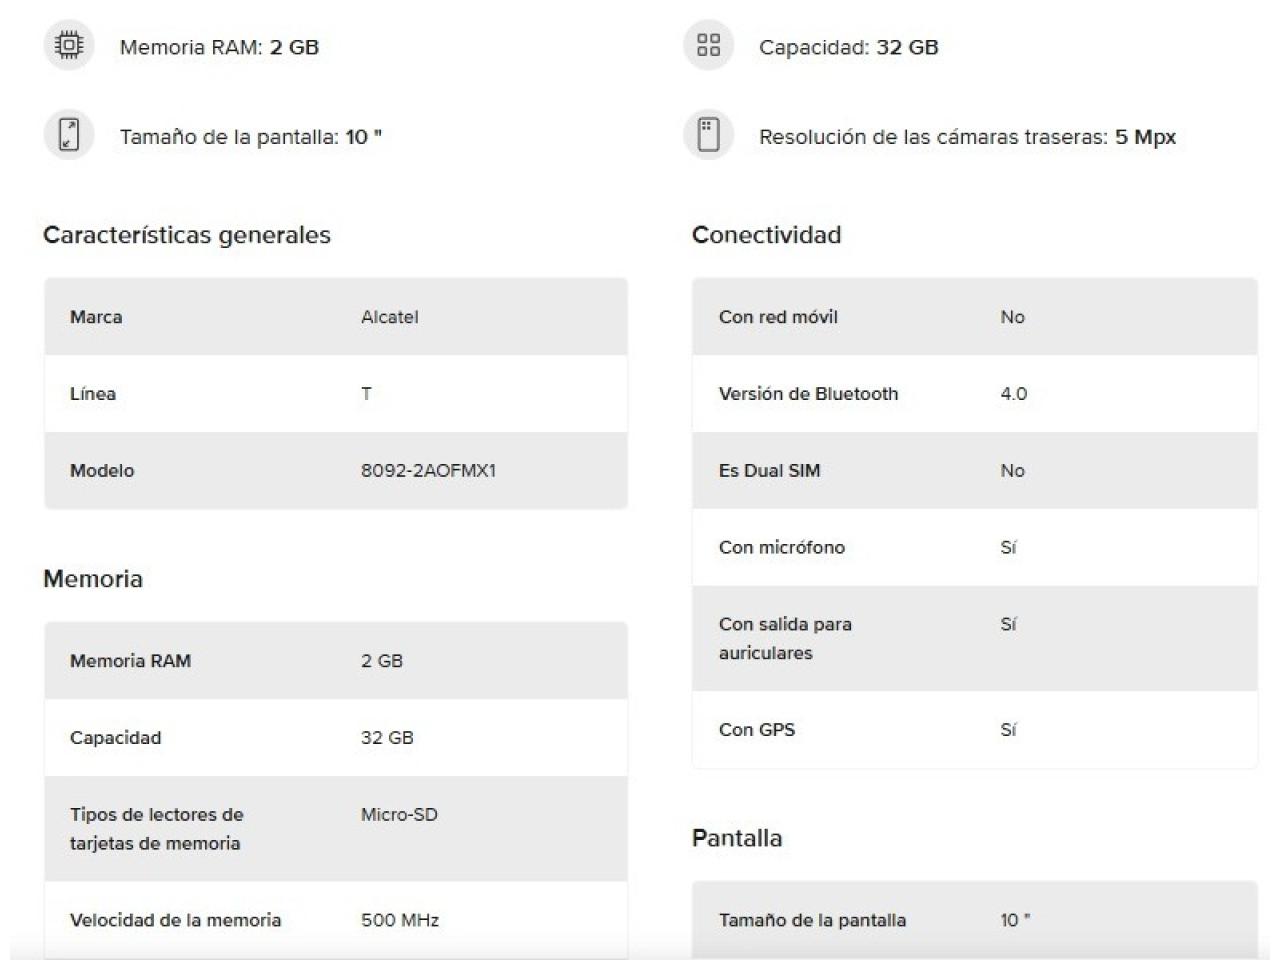Click the screen size phone icon
The width and height of the screenshot is (1280, 960).
[69, 135]
